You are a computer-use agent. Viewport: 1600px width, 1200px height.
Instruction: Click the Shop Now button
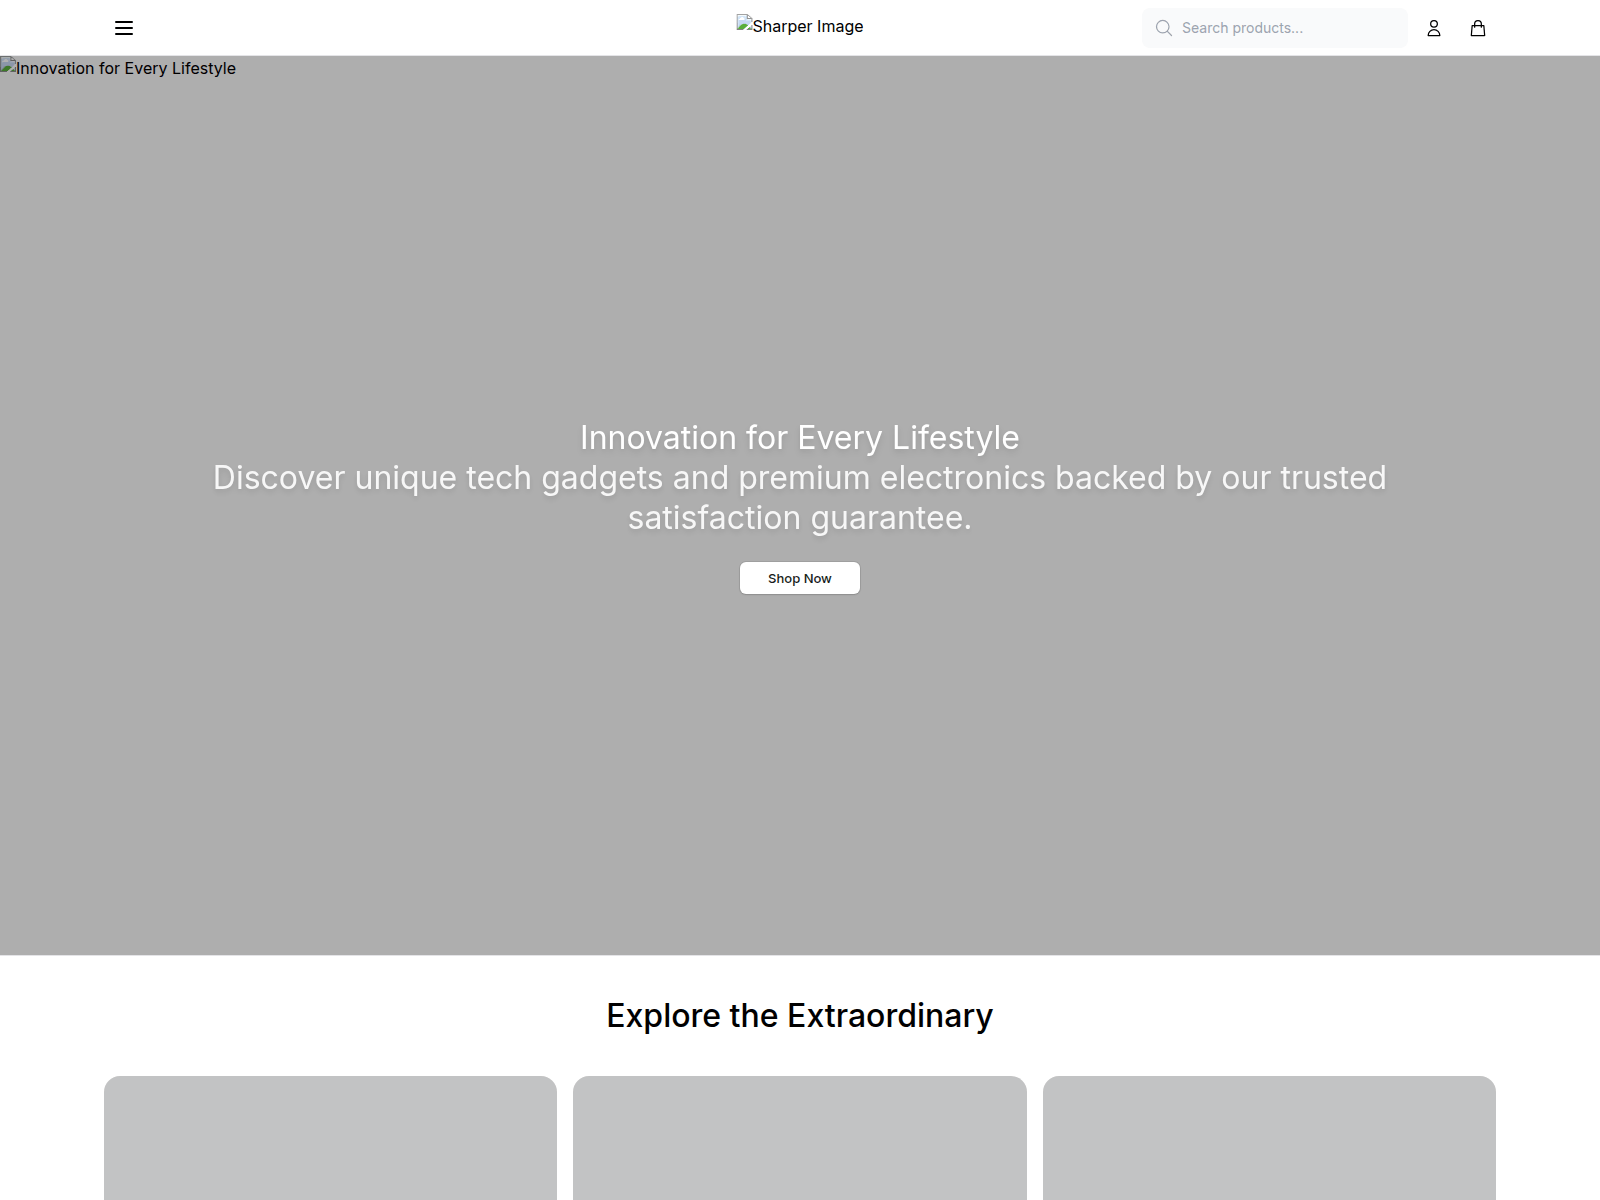point(800,578)
